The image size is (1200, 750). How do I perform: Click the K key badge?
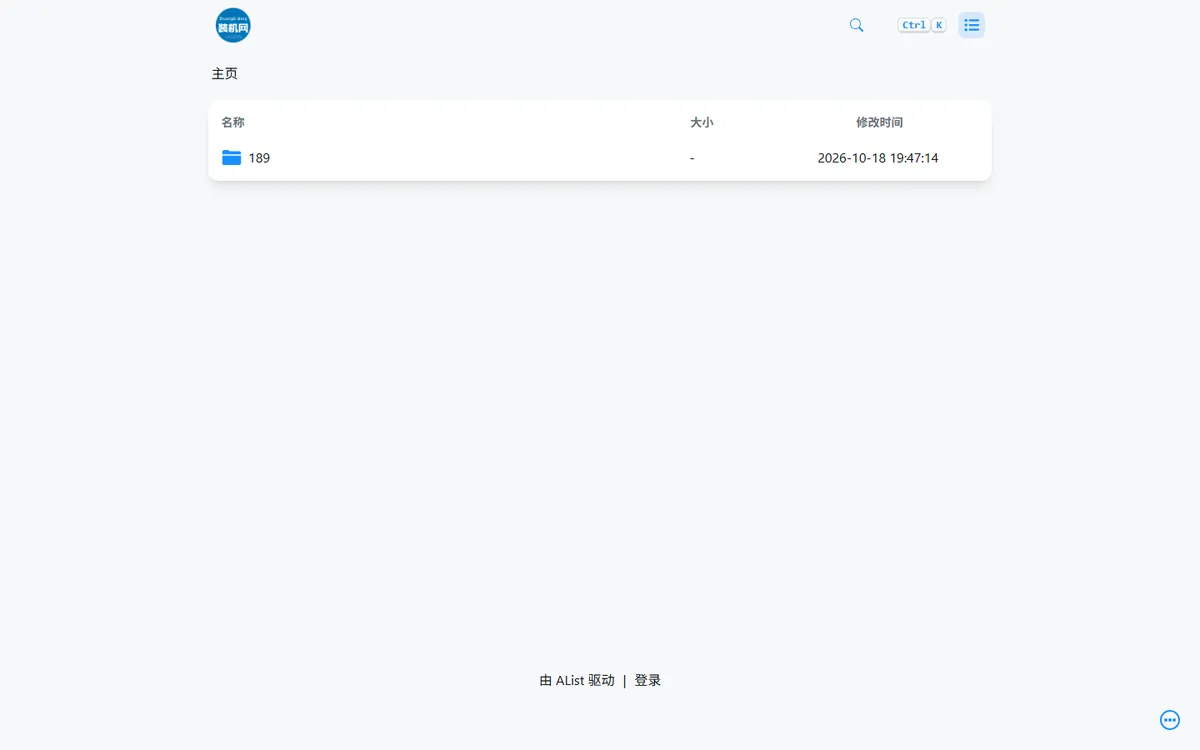pos(939,25)
